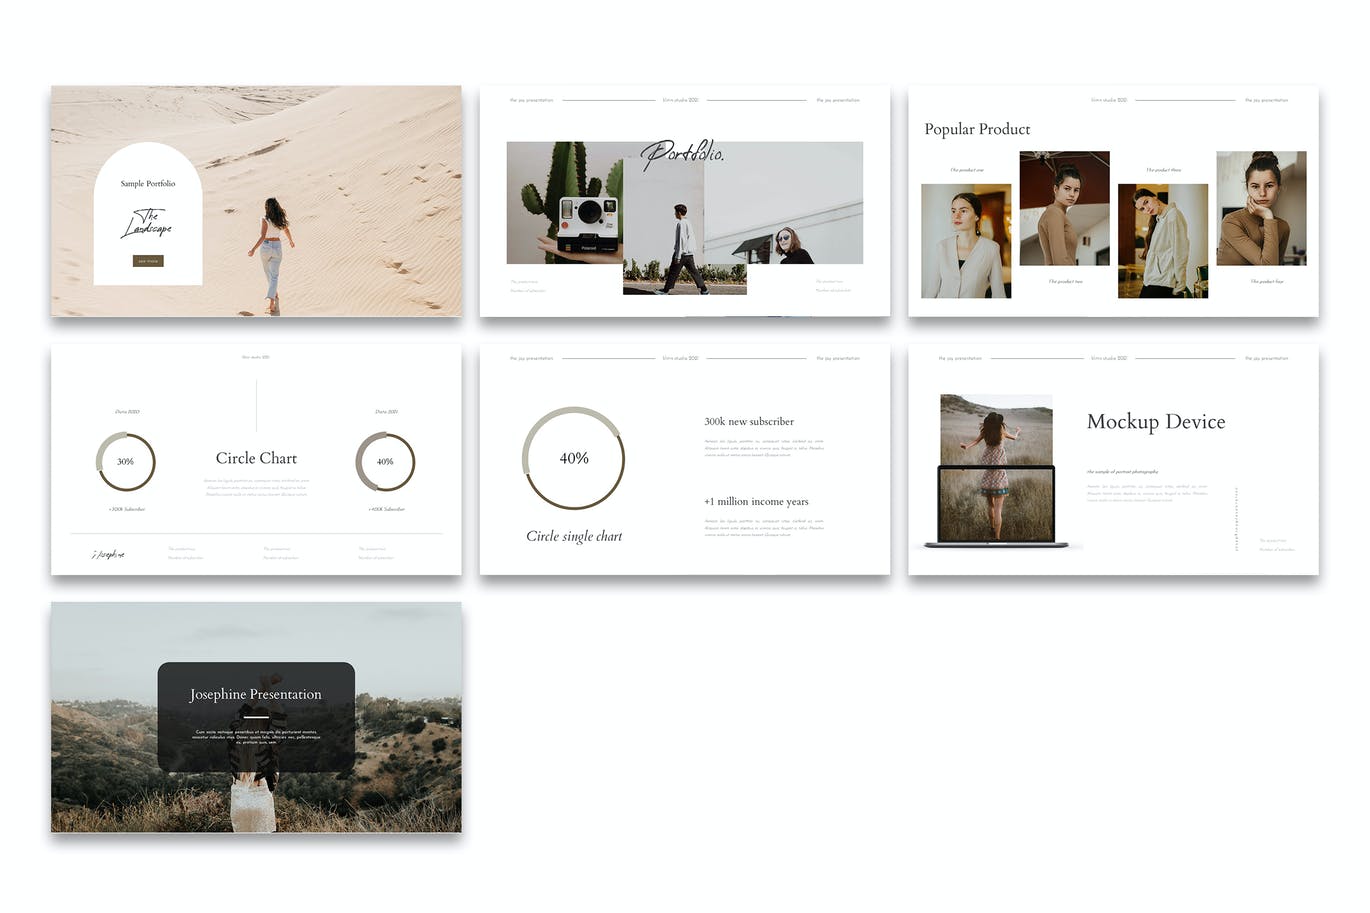
Task: Select the 30% circle chart ring
Action: 126,461
